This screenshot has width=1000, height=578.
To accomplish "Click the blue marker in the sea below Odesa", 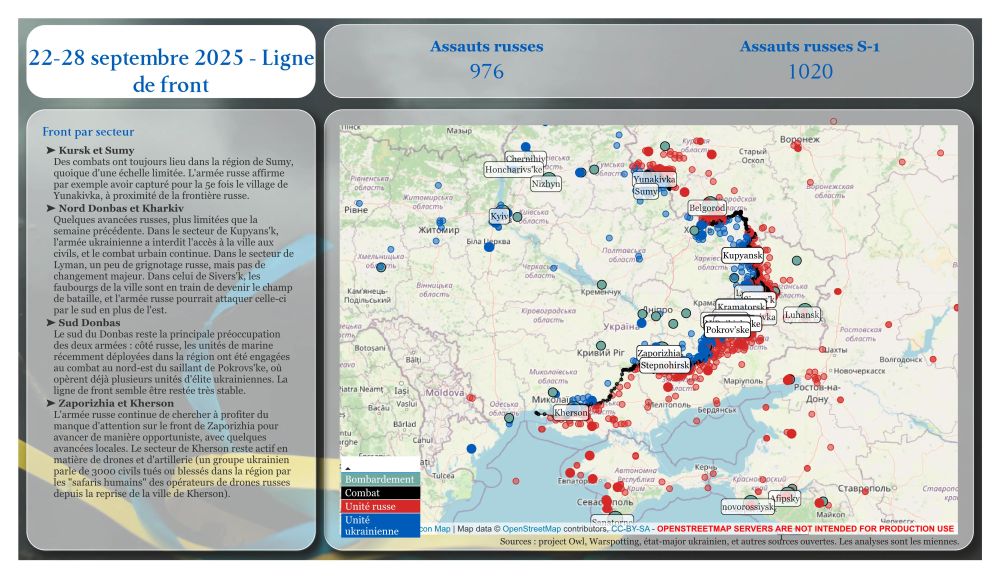I will coord(471,449).
